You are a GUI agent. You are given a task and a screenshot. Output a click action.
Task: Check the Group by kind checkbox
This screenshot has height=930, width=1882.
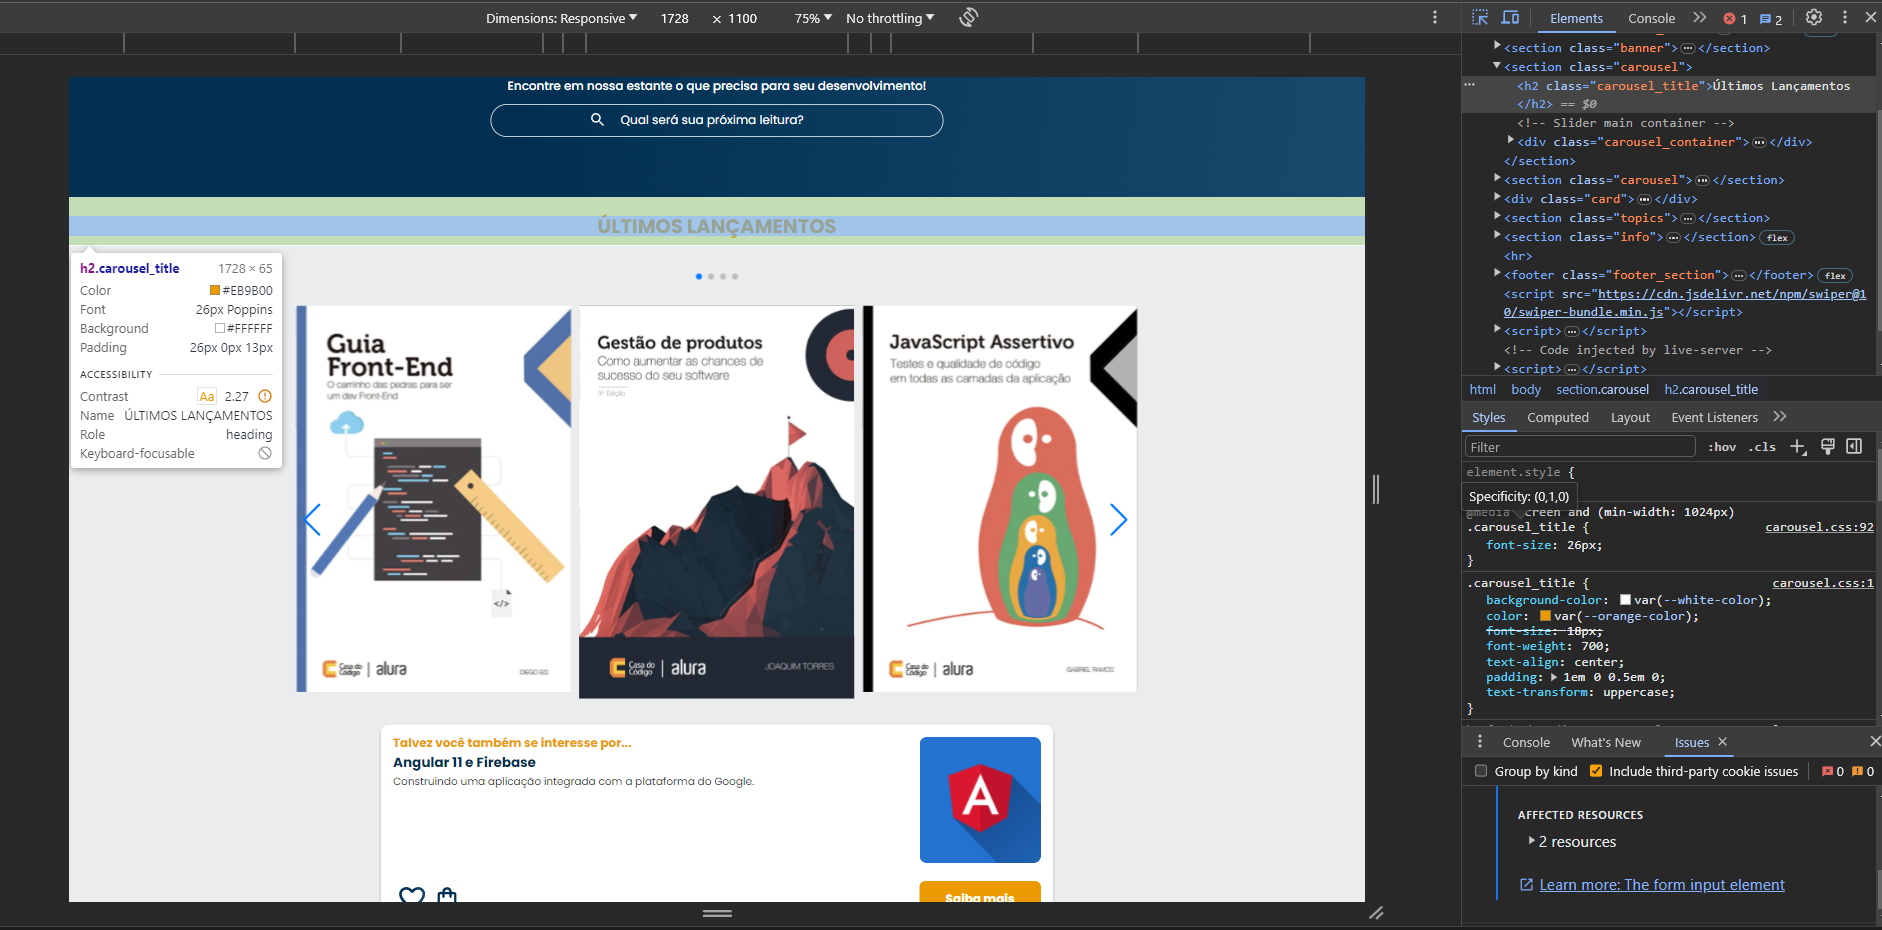coord(1481,771)
